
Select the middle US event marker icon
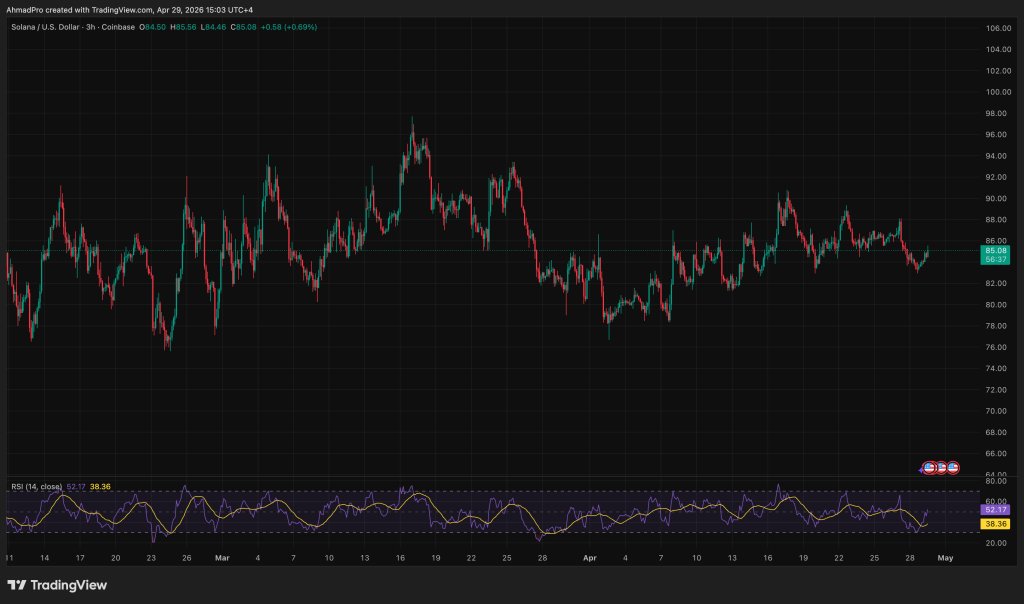pyautogui.click(x=941, y=467)
